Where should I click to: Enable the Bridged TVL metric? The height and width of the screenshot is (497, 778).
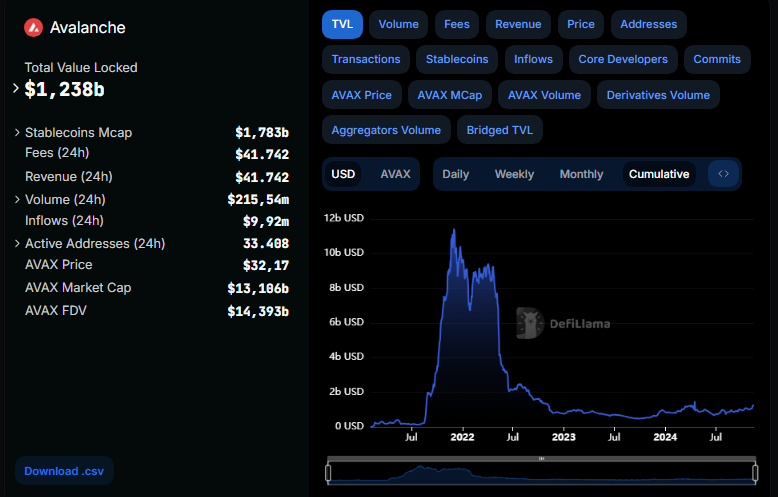(500, 130)
